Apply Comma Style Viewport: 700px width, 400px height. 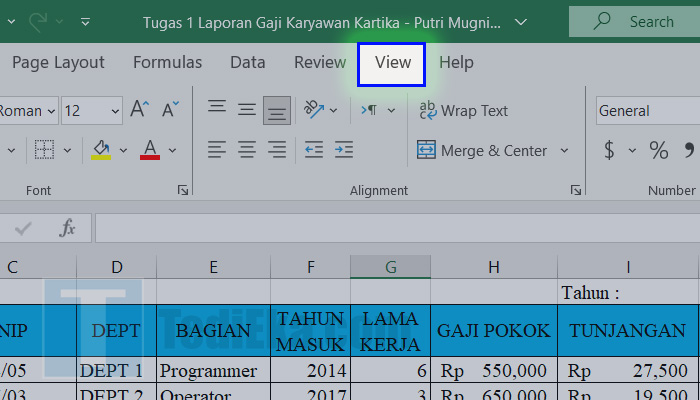(689, 150)
